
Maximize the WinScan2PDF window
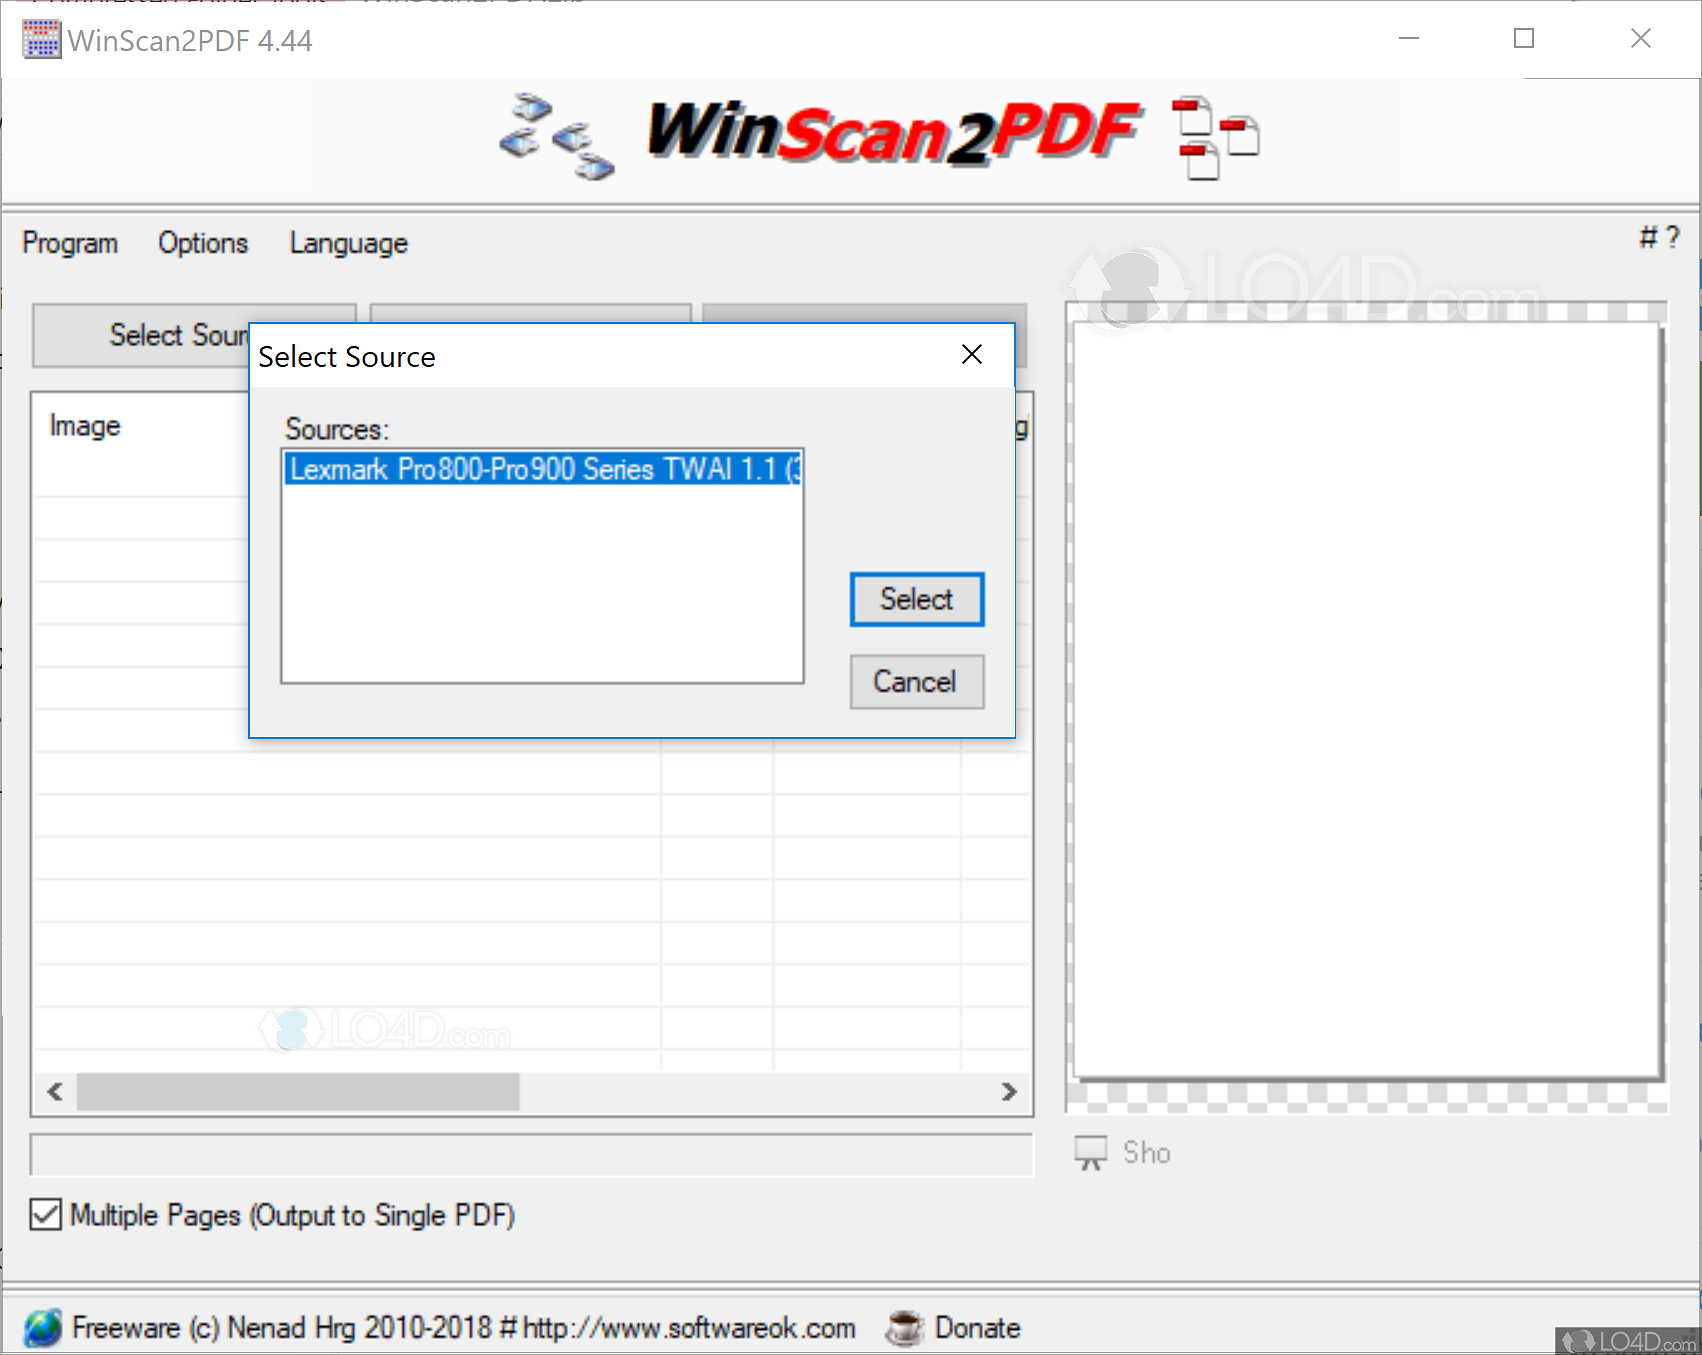pyautogui.click(x=1524, y=39)
